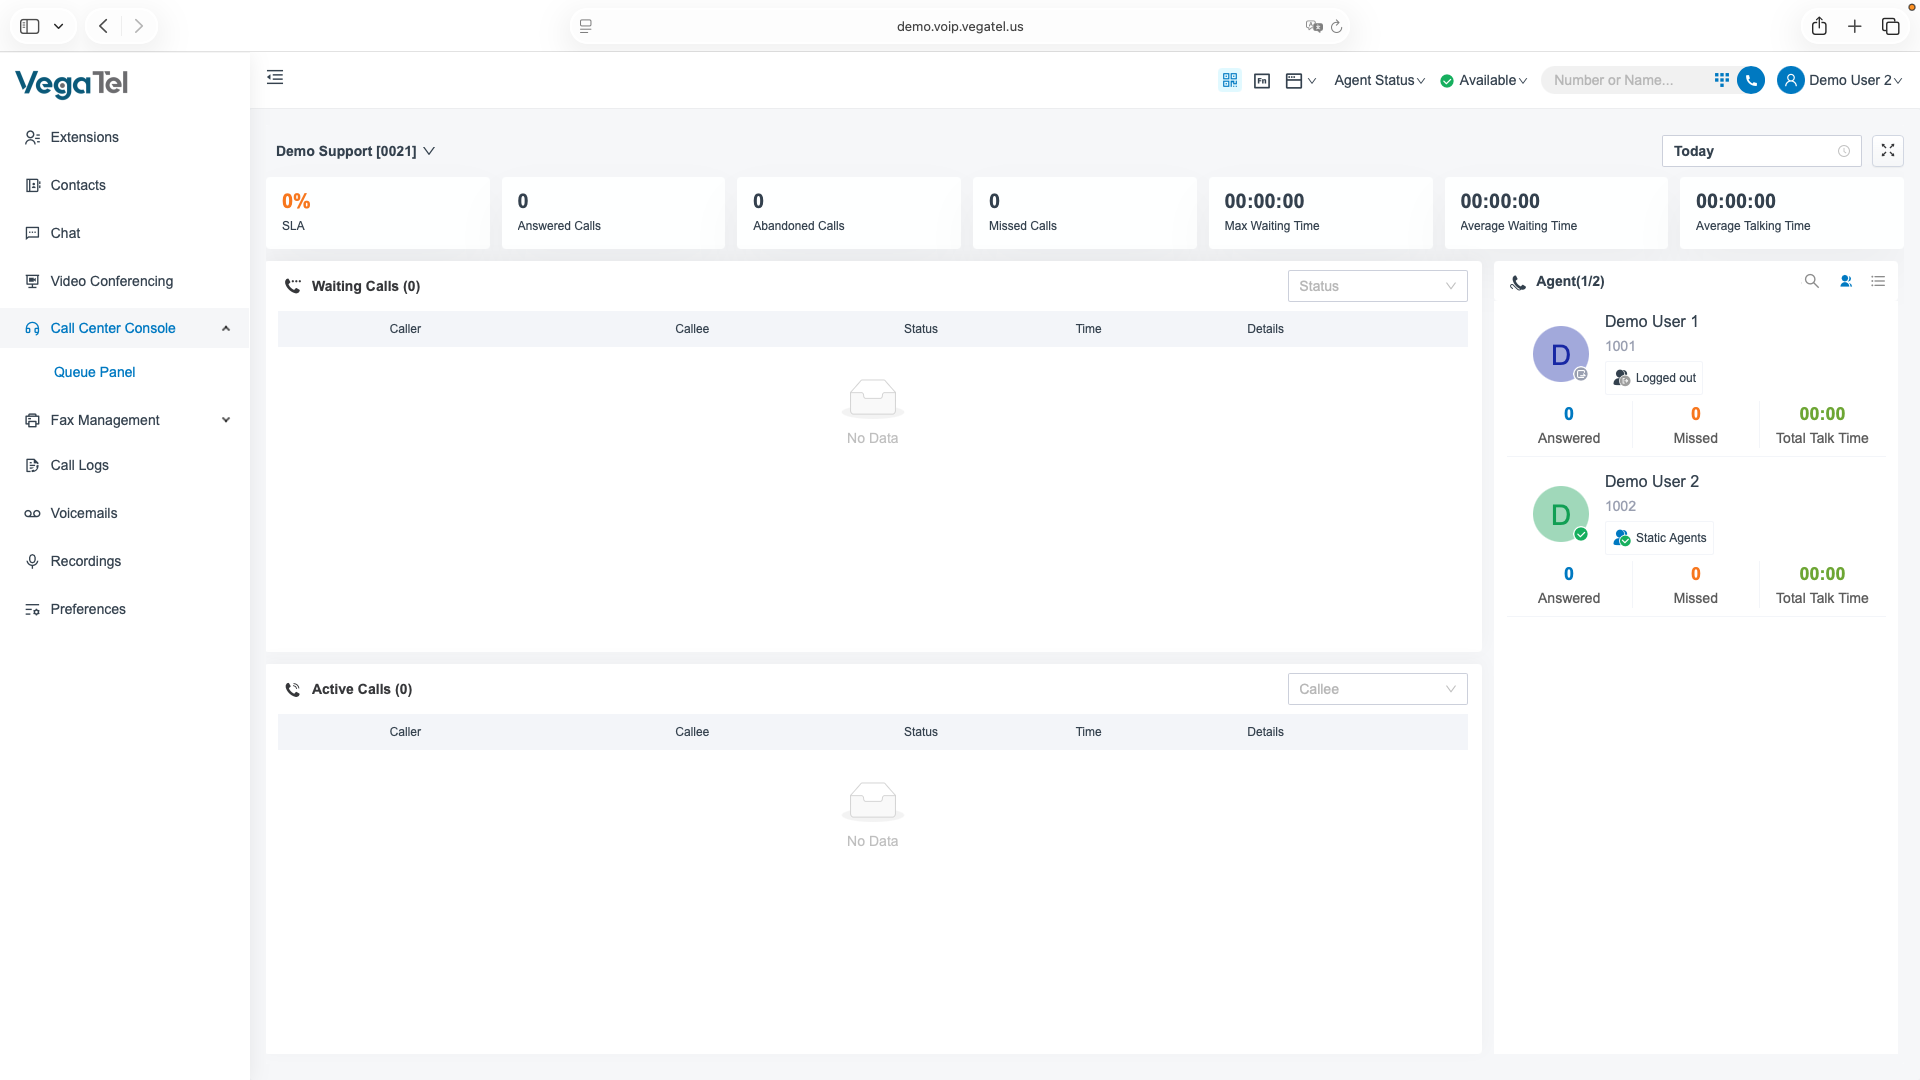Click the fullscreen expand icon
The height and width of the screenshot is (1080, 1920).
pyautogui.click(x=1887, y=151)
